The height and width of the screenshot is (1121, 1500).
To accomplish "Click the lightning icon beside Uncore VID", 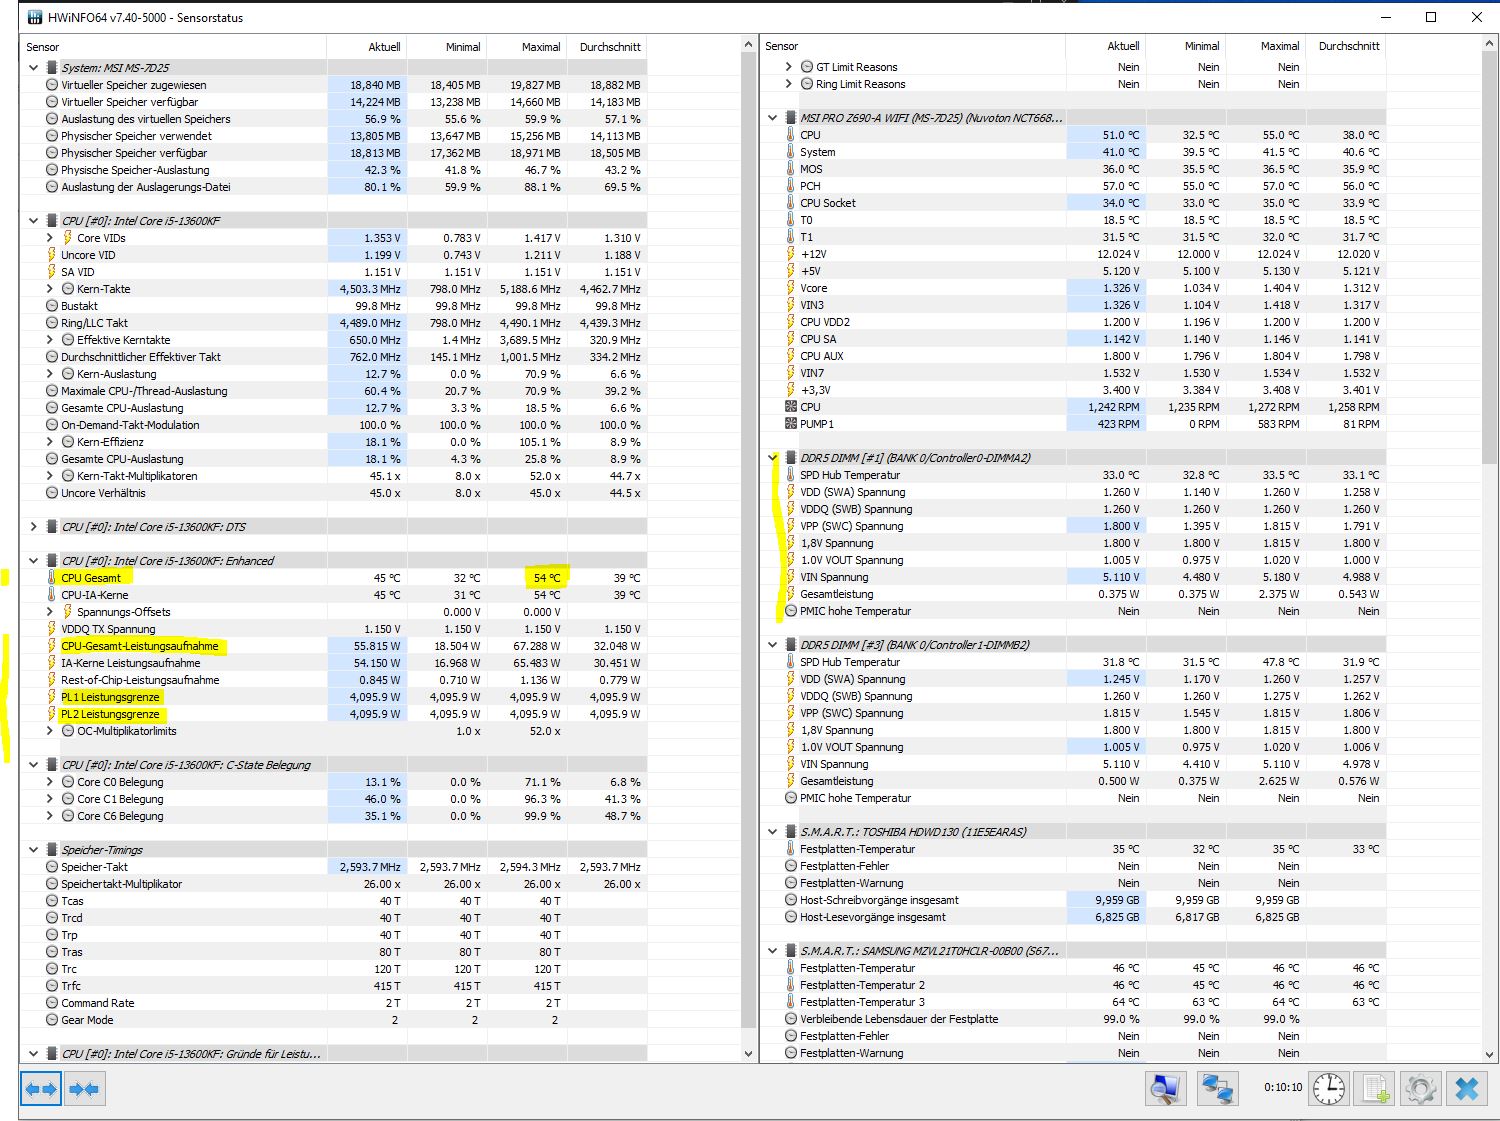I will coord(52,255).
